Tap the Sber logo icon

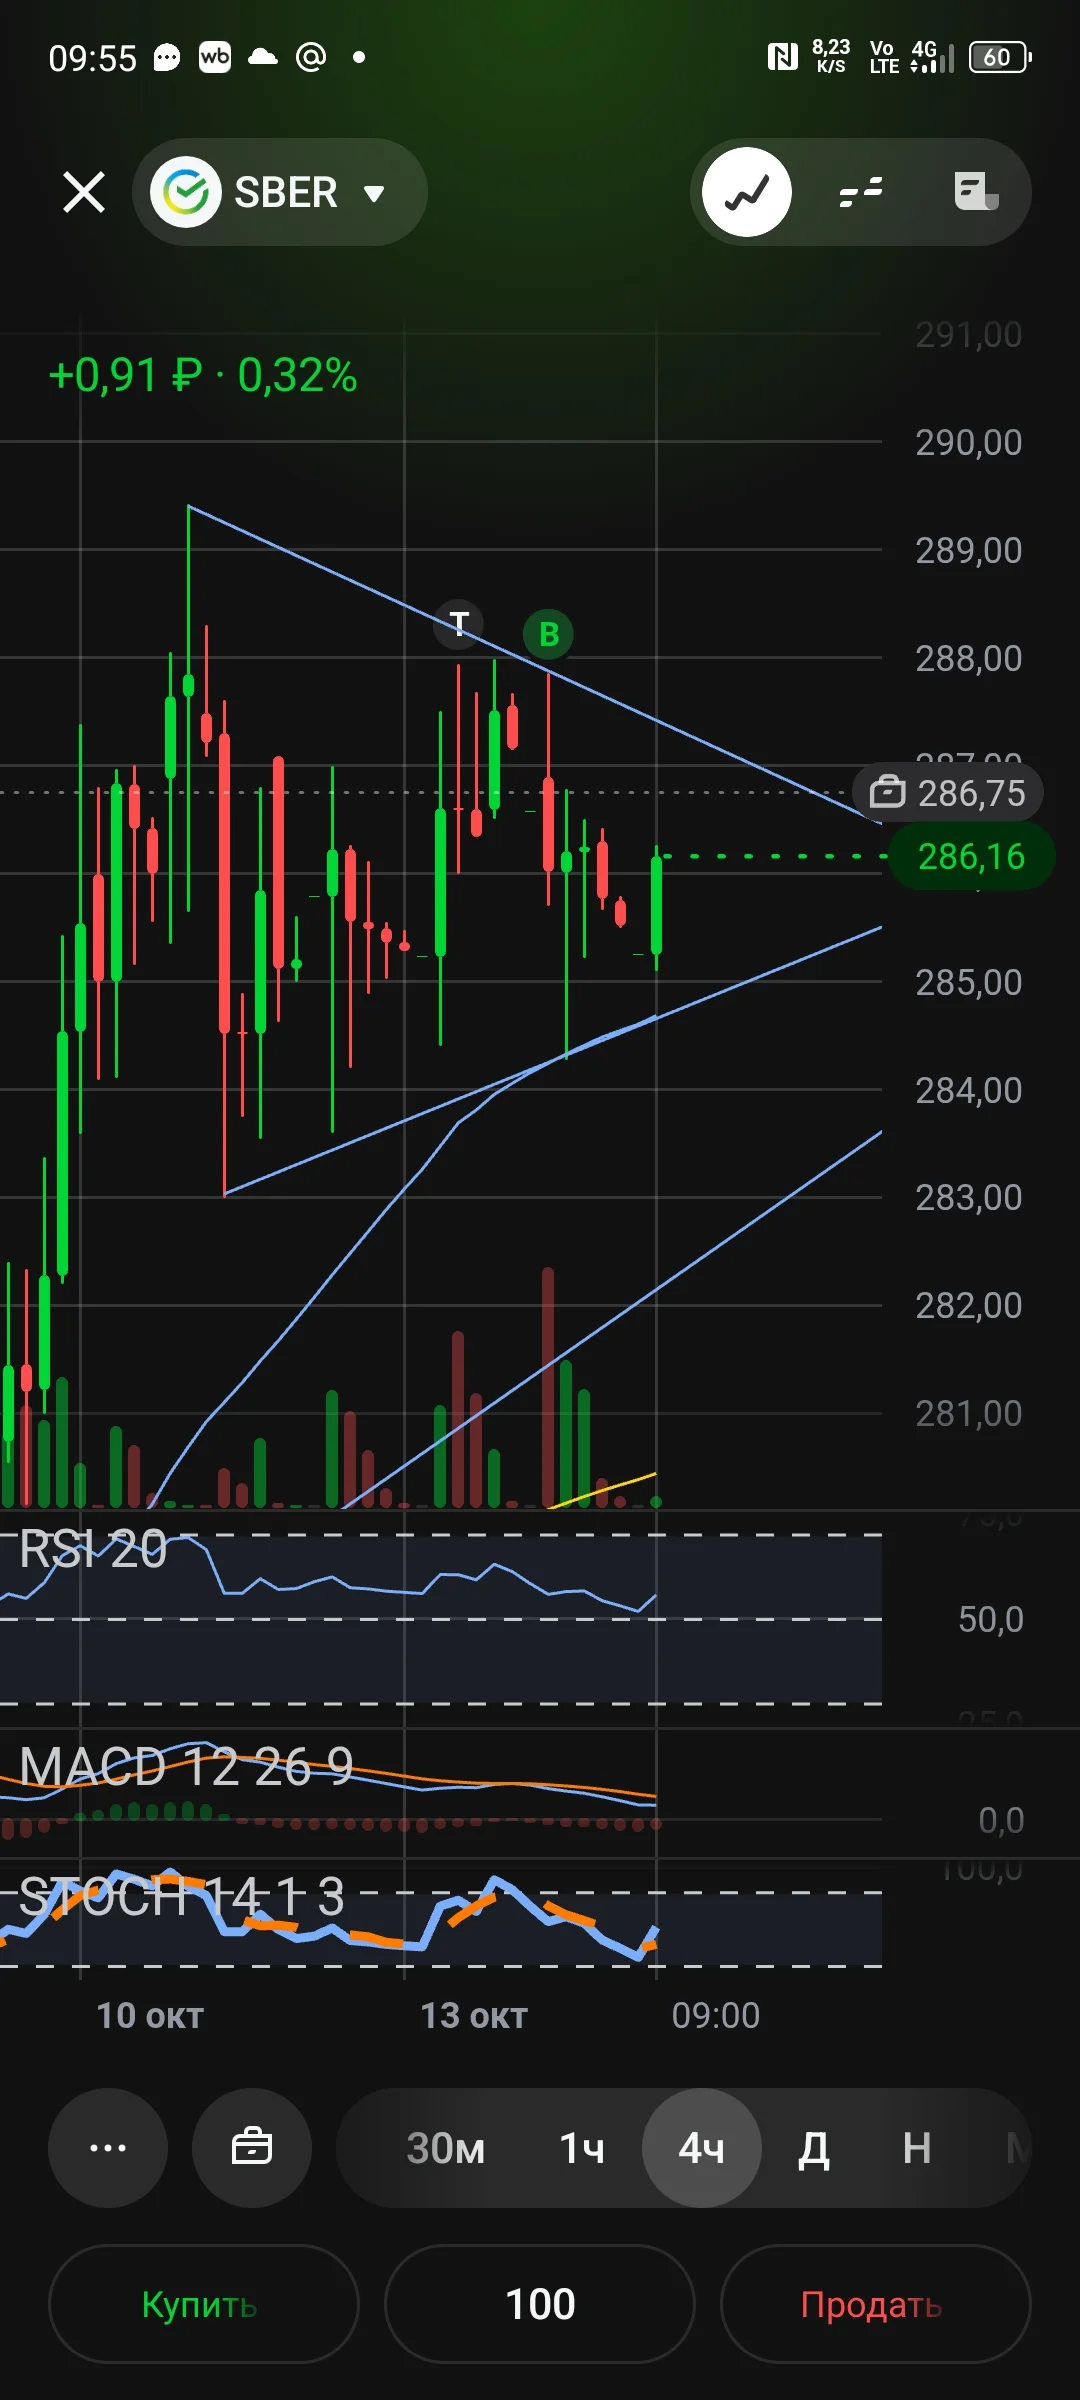186,192
